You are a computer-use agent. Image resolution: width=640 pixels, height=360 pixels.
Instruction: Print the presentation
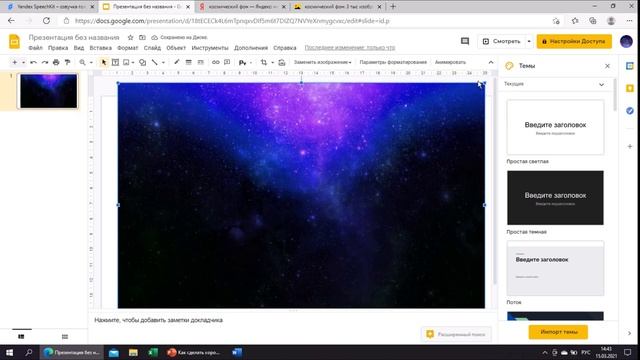[x=56, y=62]
